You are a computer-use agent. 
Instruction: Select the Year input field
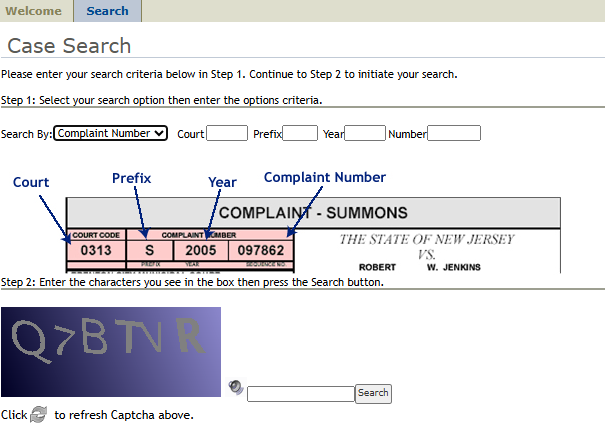365,133
